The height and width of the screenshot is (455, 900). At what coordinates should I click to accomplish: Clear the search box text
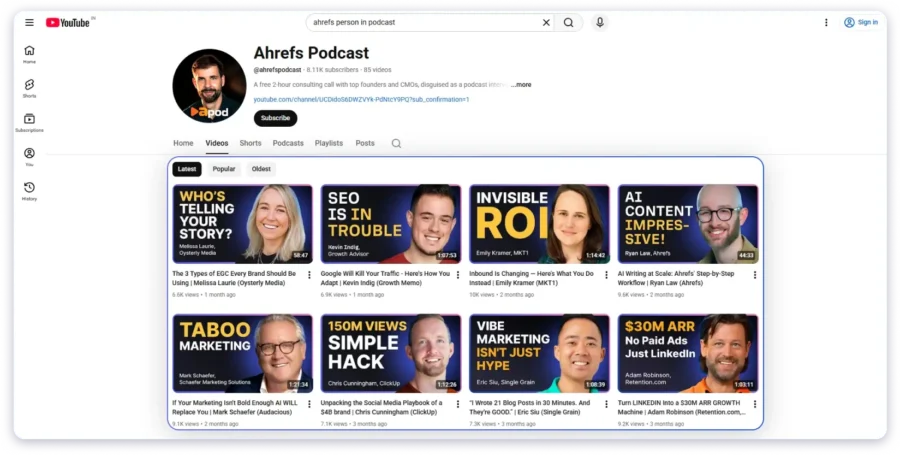pos(546,22)
